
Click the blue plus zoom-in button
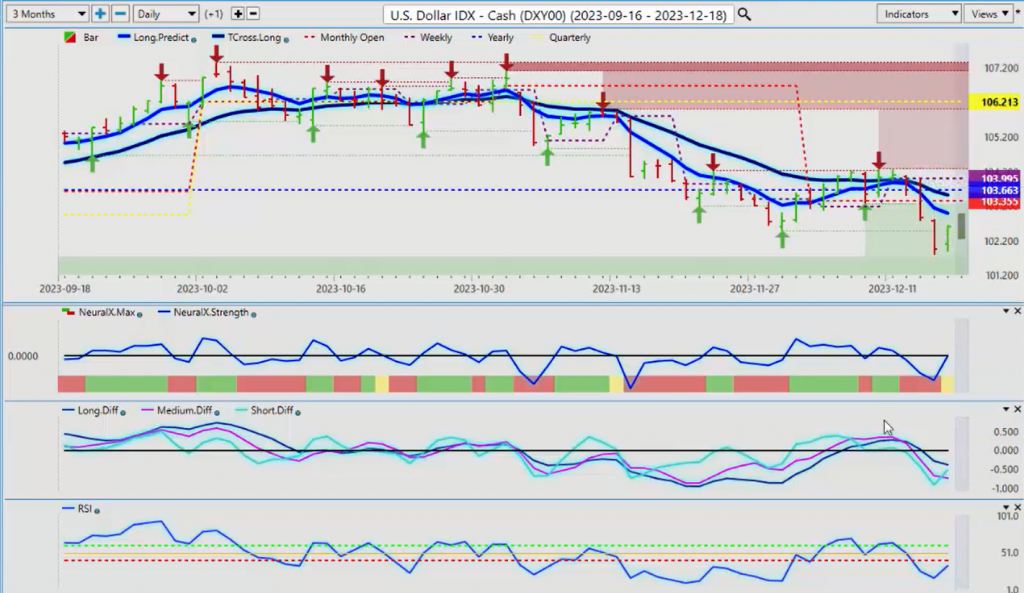[100, 14]
